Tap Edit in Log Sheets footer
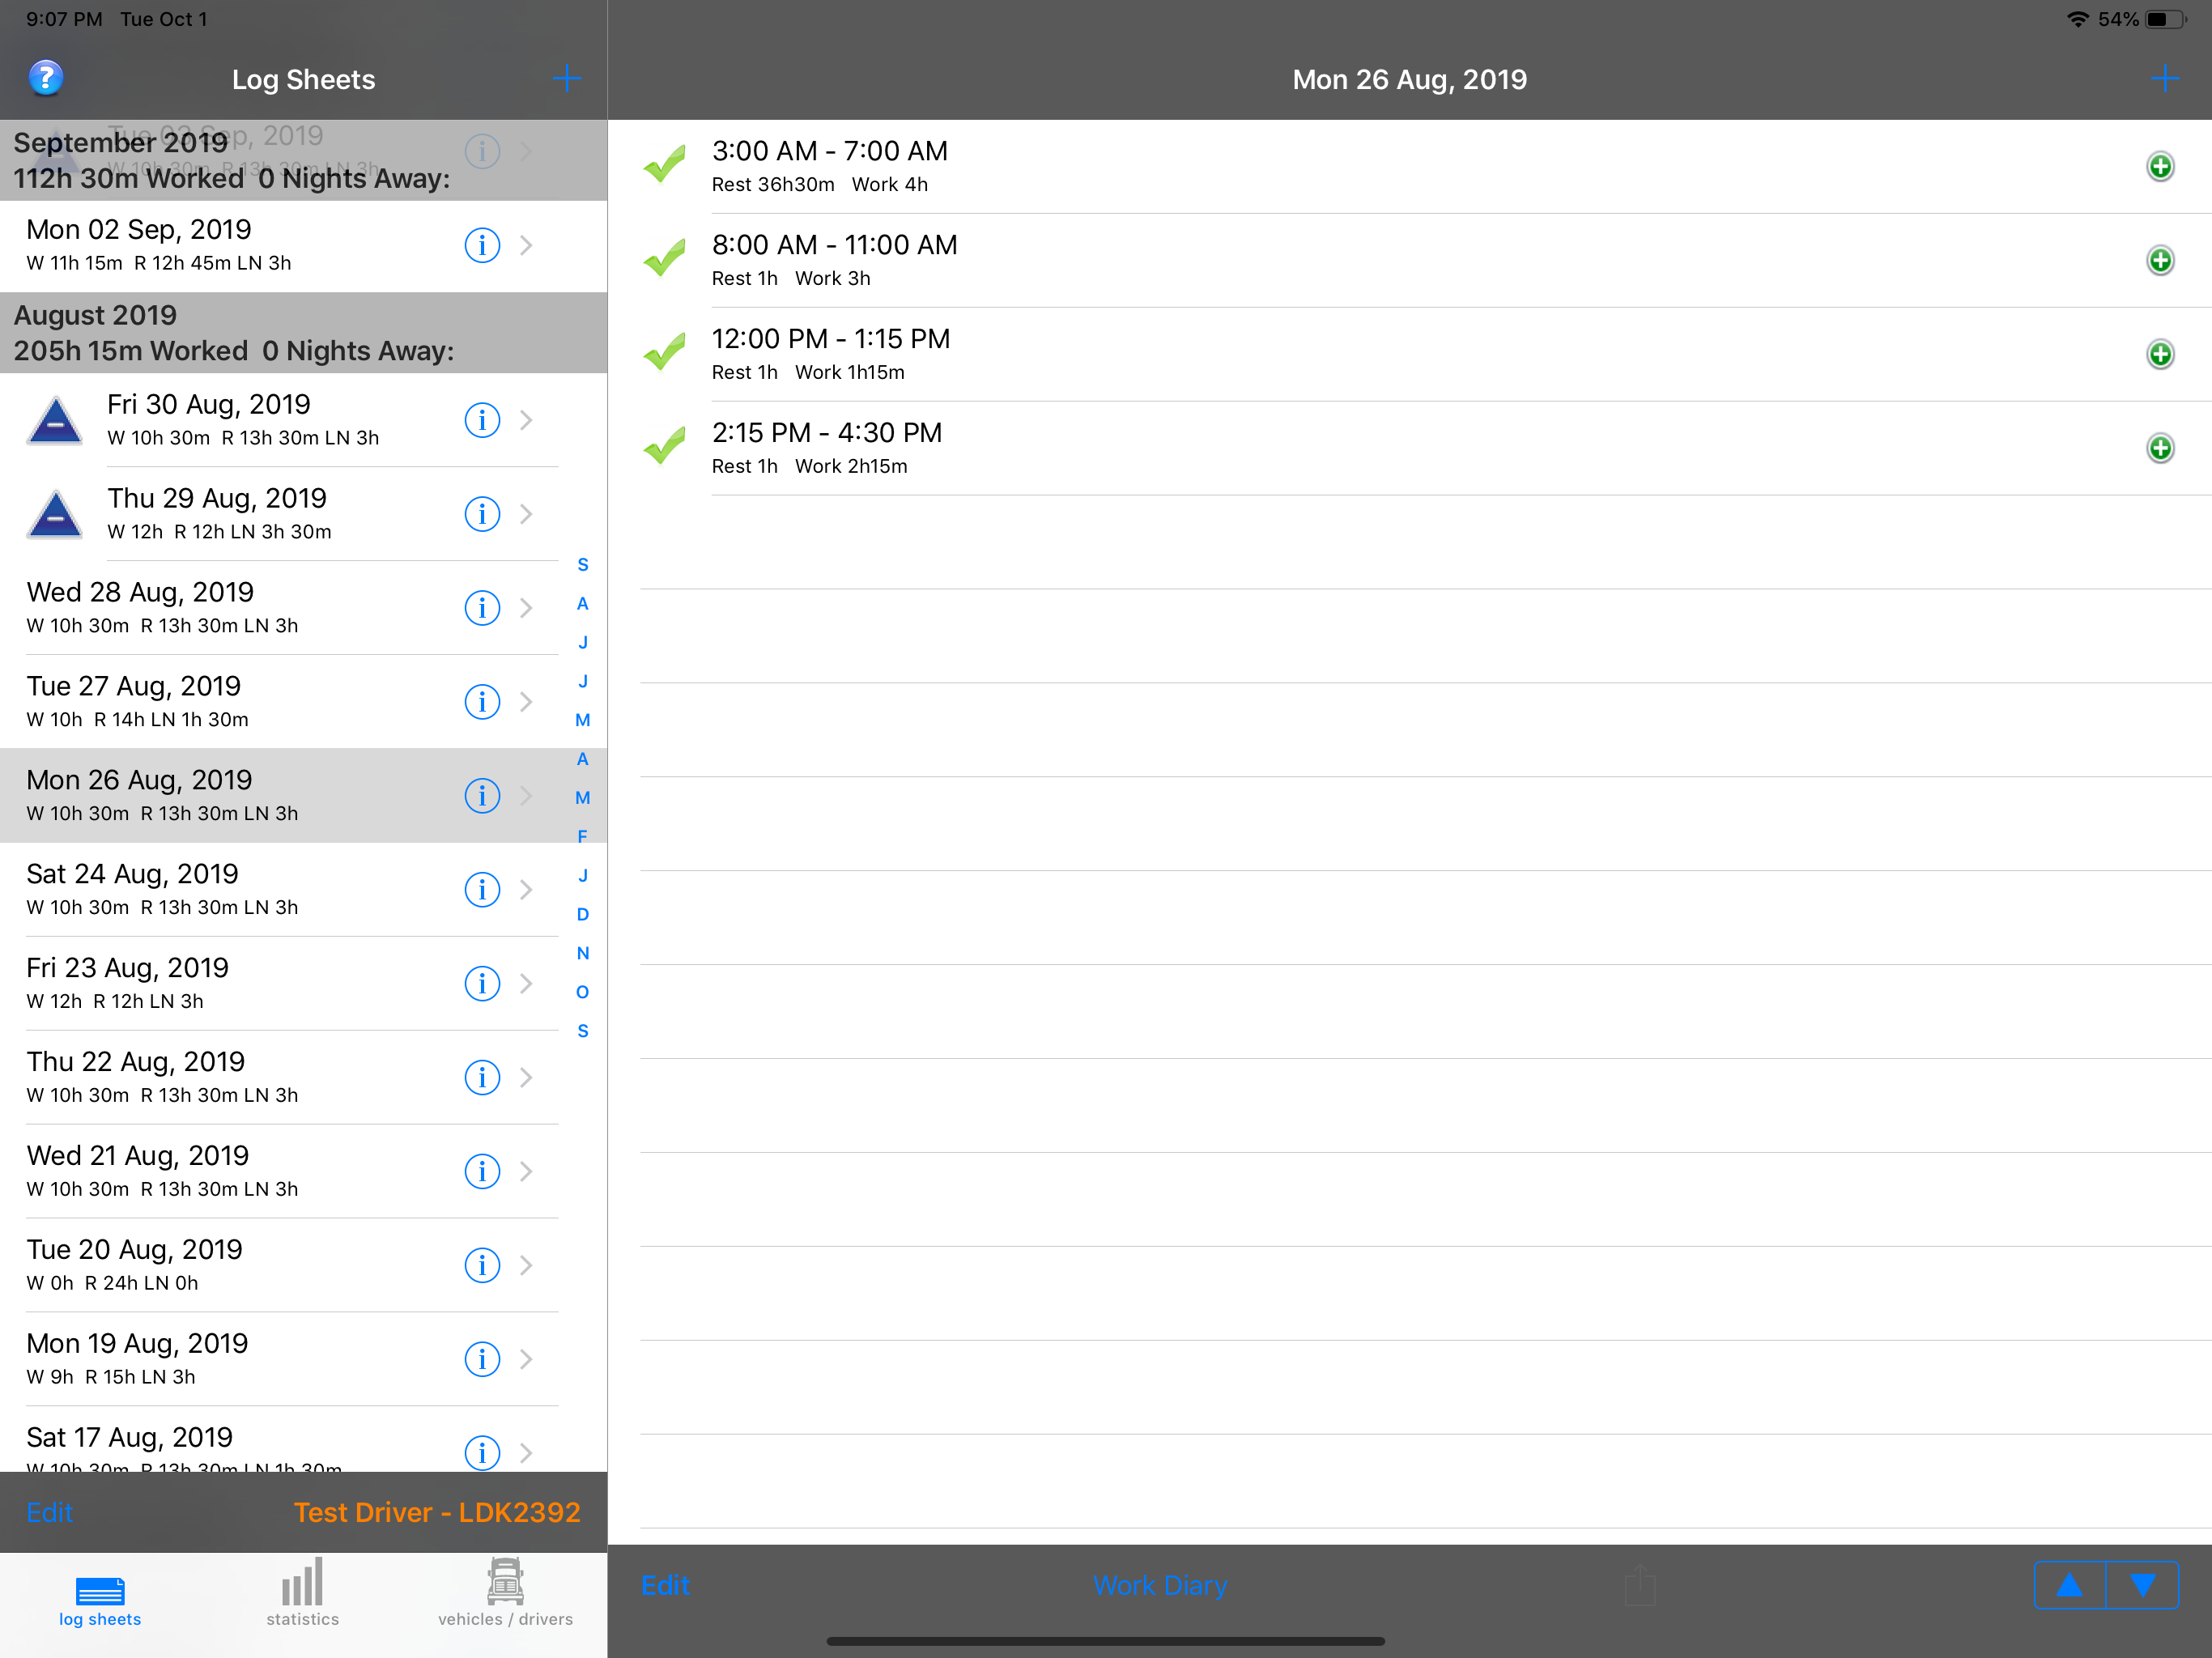This screenshot has width=2212, height=1658. [x=50, y=1513]
